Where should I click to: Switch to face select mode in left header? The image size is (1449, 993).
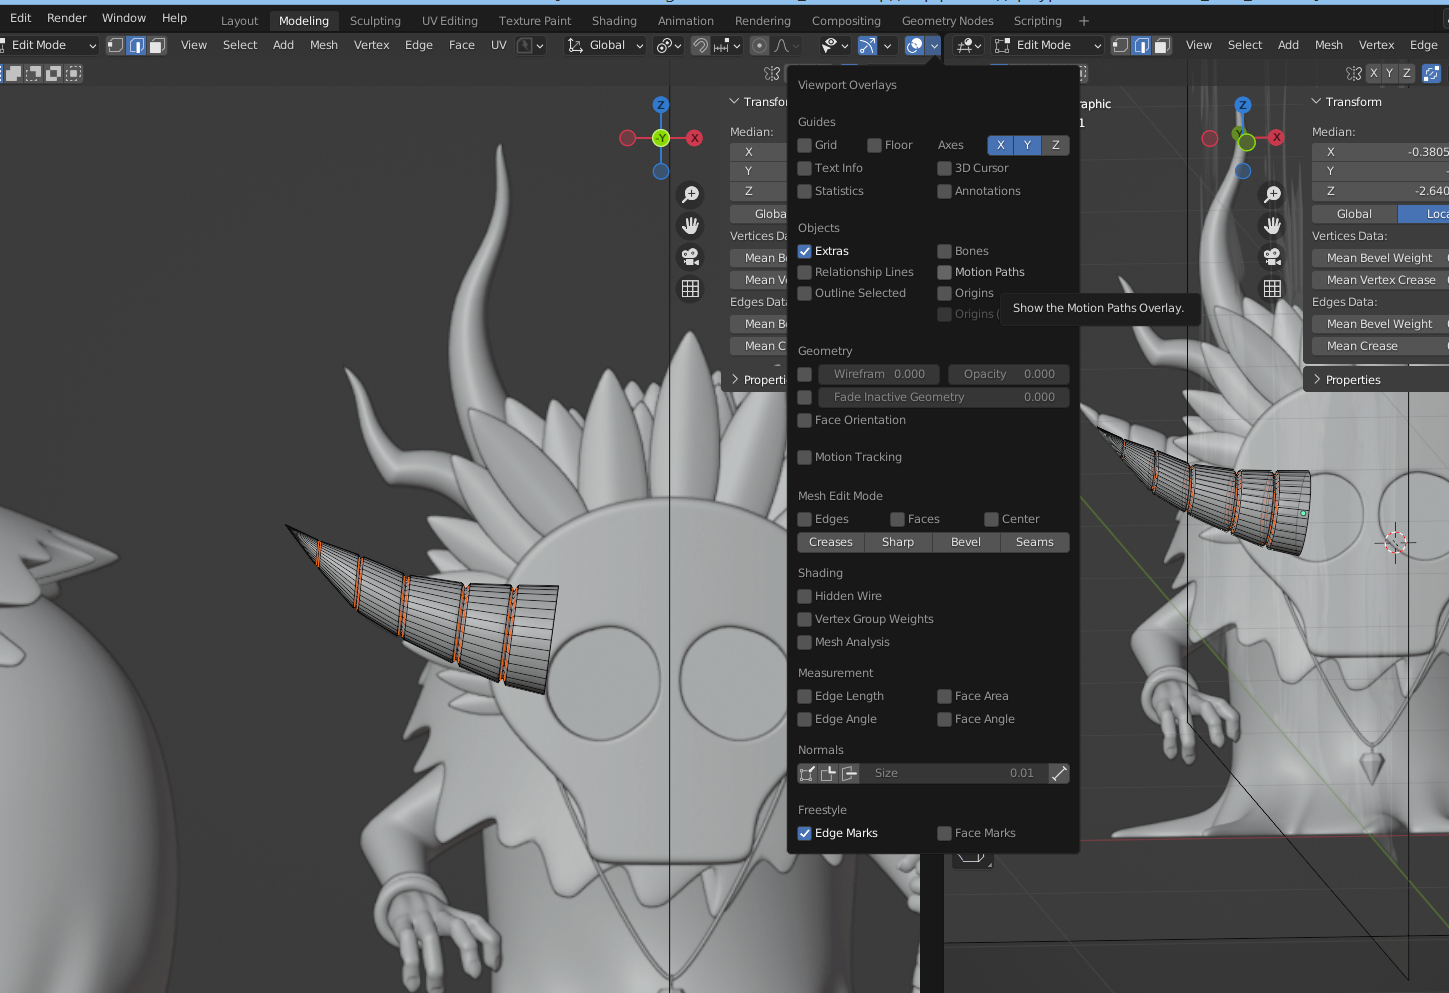(157, 45)
